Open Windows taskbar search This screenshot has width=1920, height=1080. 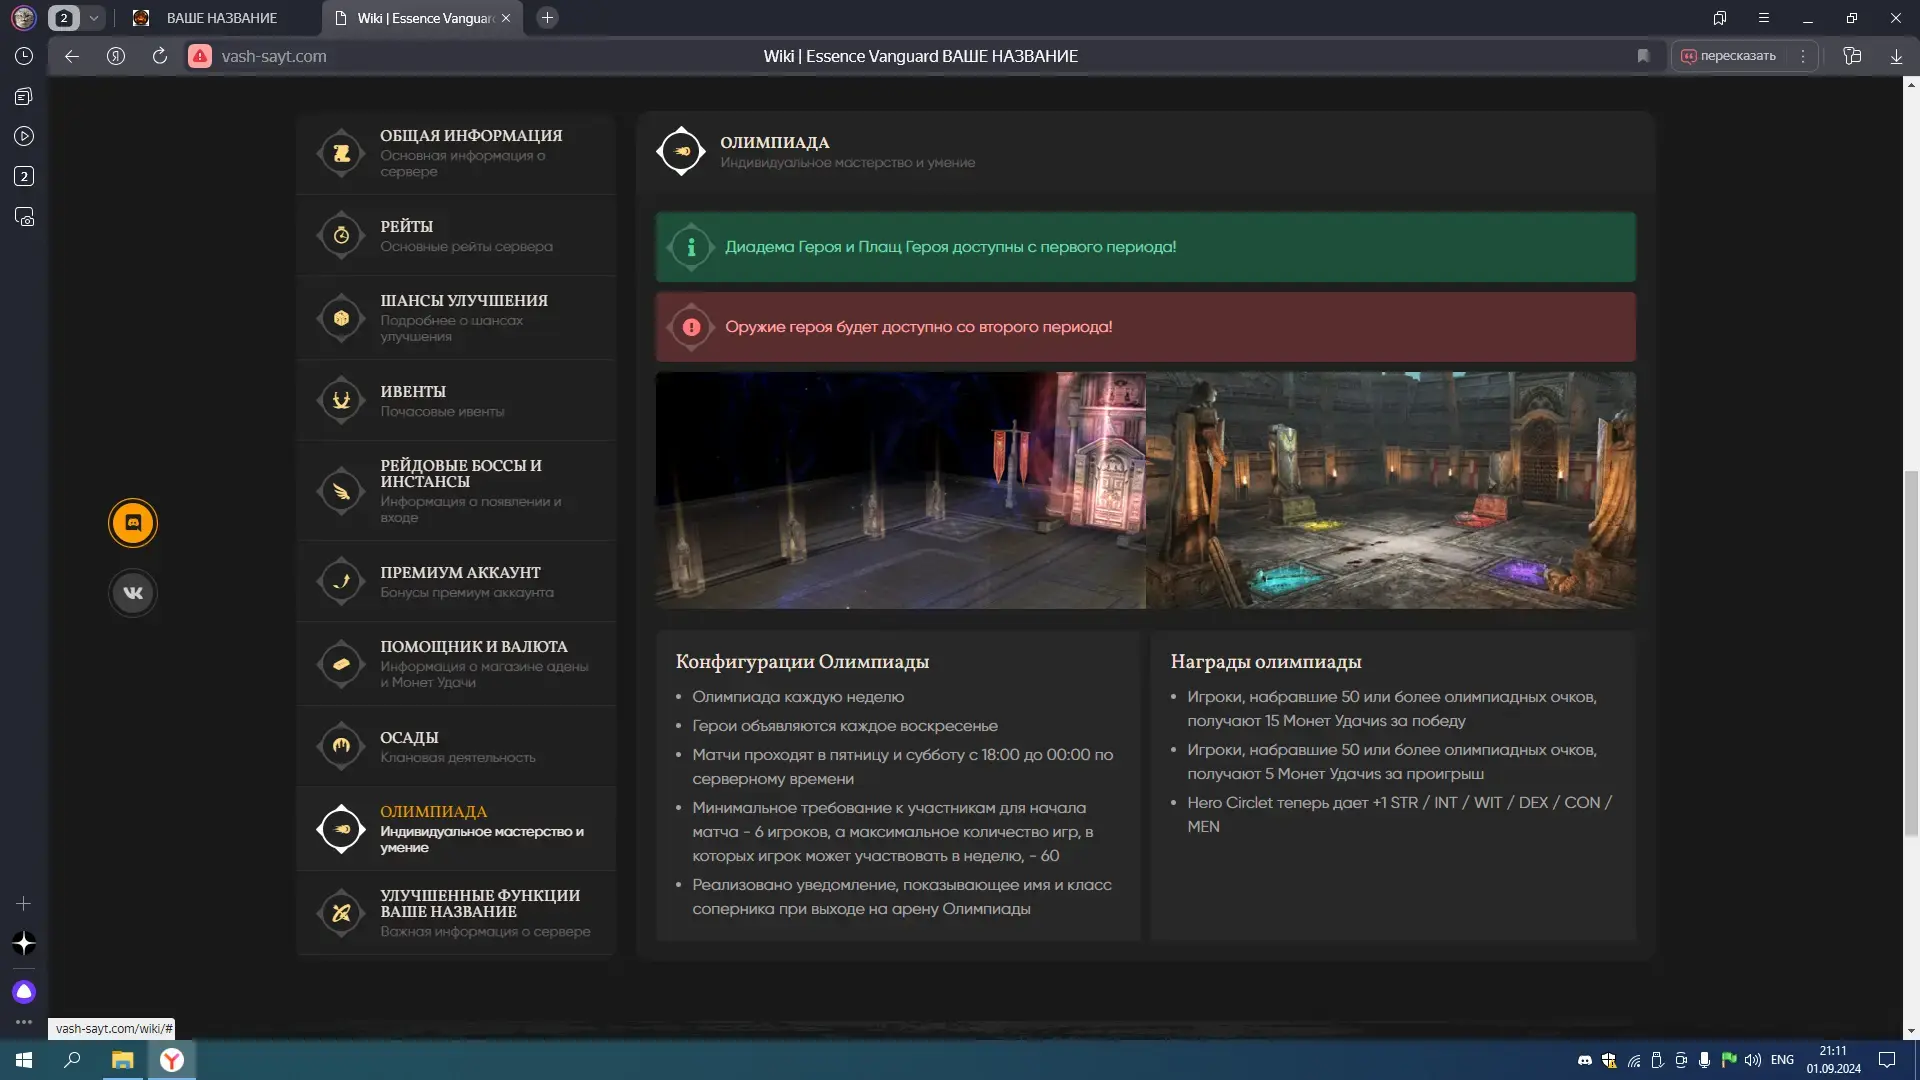(72, 1060)
